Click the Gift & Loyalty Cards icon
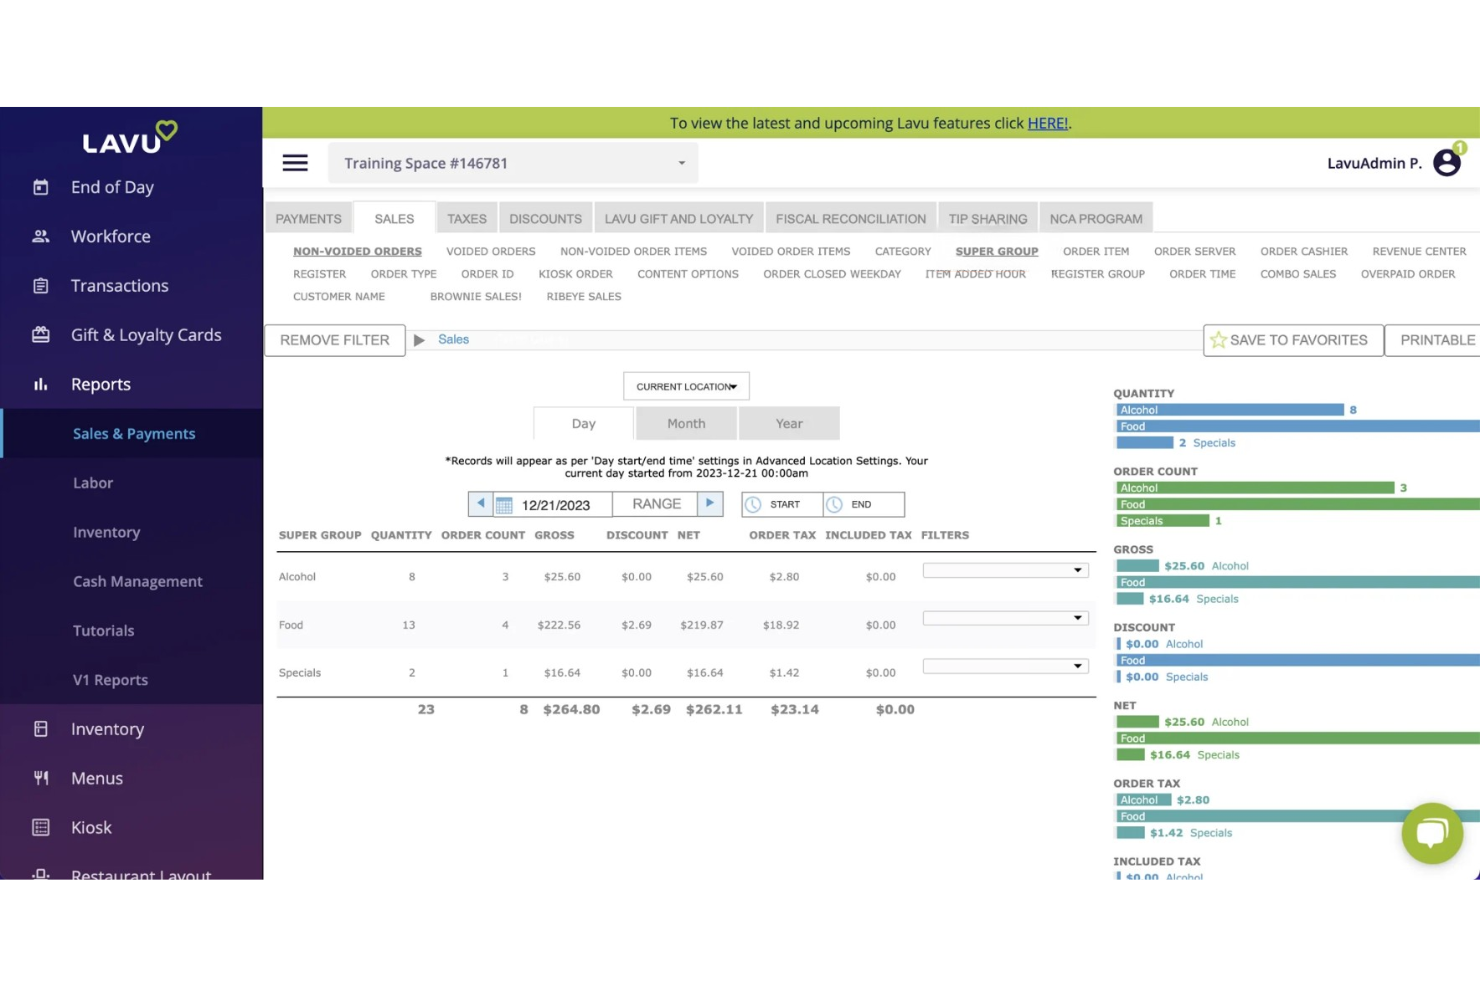Viewport: 1480px width, 987px height. click(x=41, y=335)
